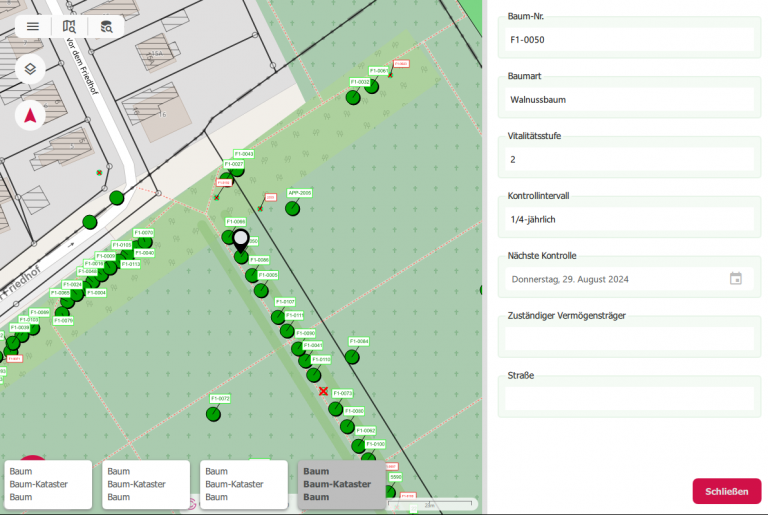The image size is (768, 515).
Task: Click the 20m map scale bar
Action: click(430, 504)
